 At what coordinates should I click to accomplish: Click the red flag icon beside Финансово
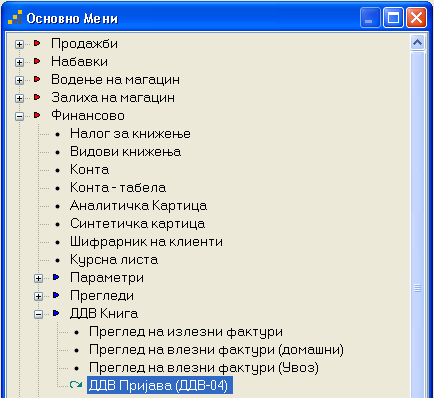37,115
